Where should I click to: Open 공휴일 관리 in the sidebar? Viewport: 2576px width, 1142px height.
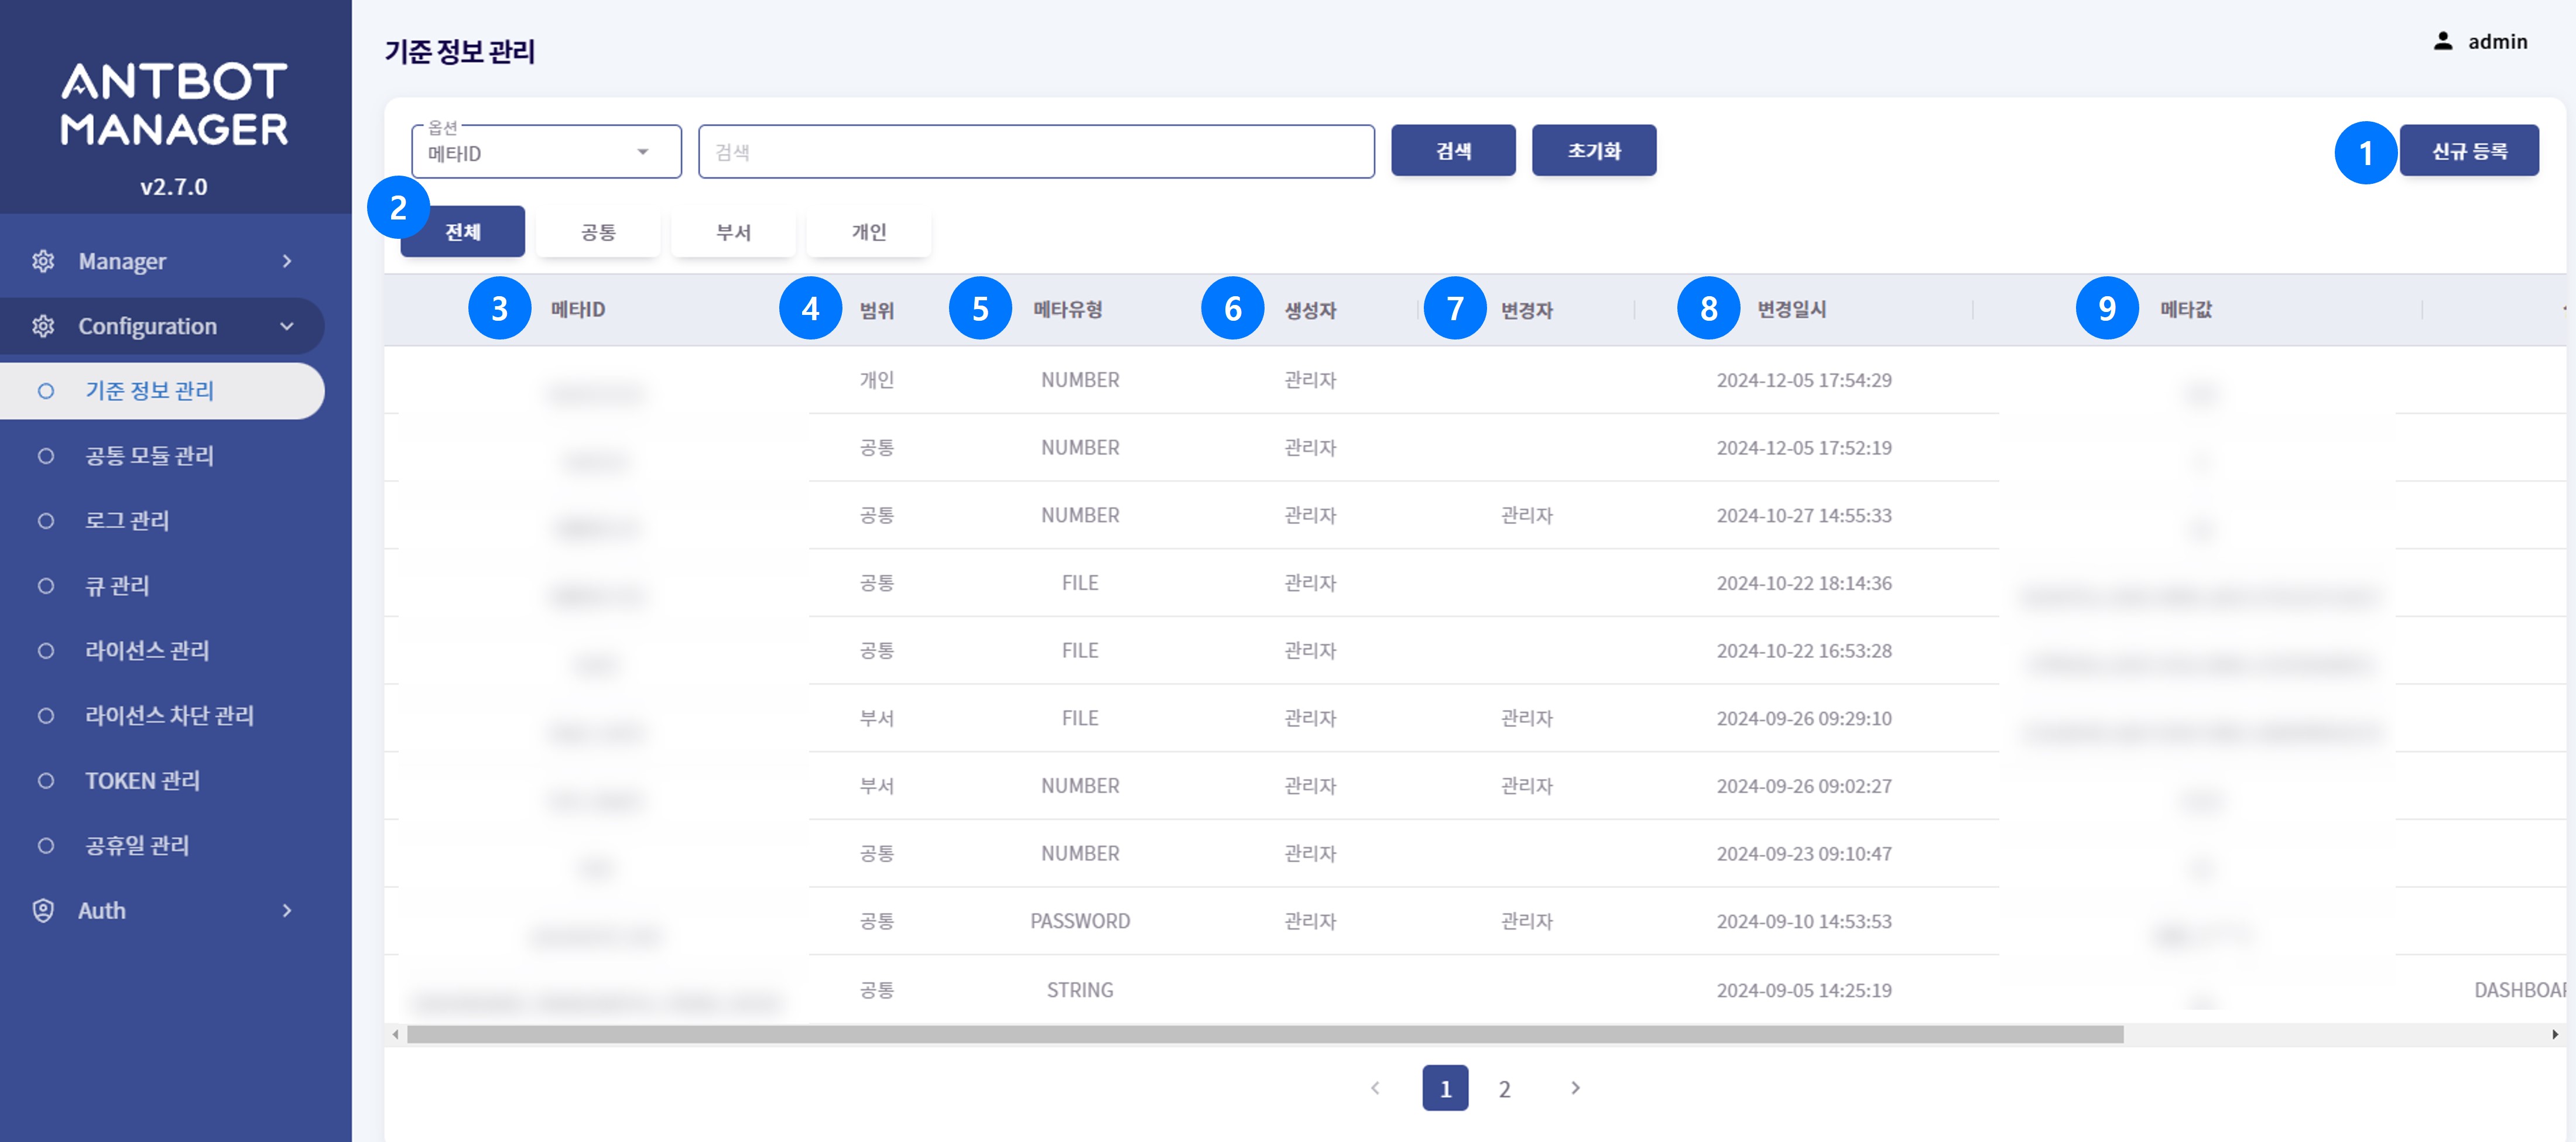pyautogui.click(x=137, y=846)
